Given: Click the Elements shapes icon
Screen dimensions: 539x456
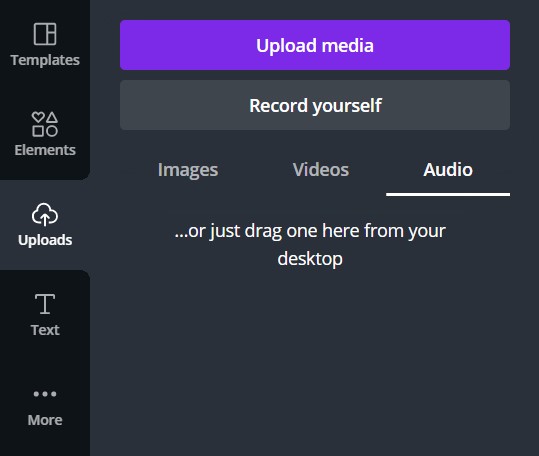Looking at the screenshot, I should [45, 124].
